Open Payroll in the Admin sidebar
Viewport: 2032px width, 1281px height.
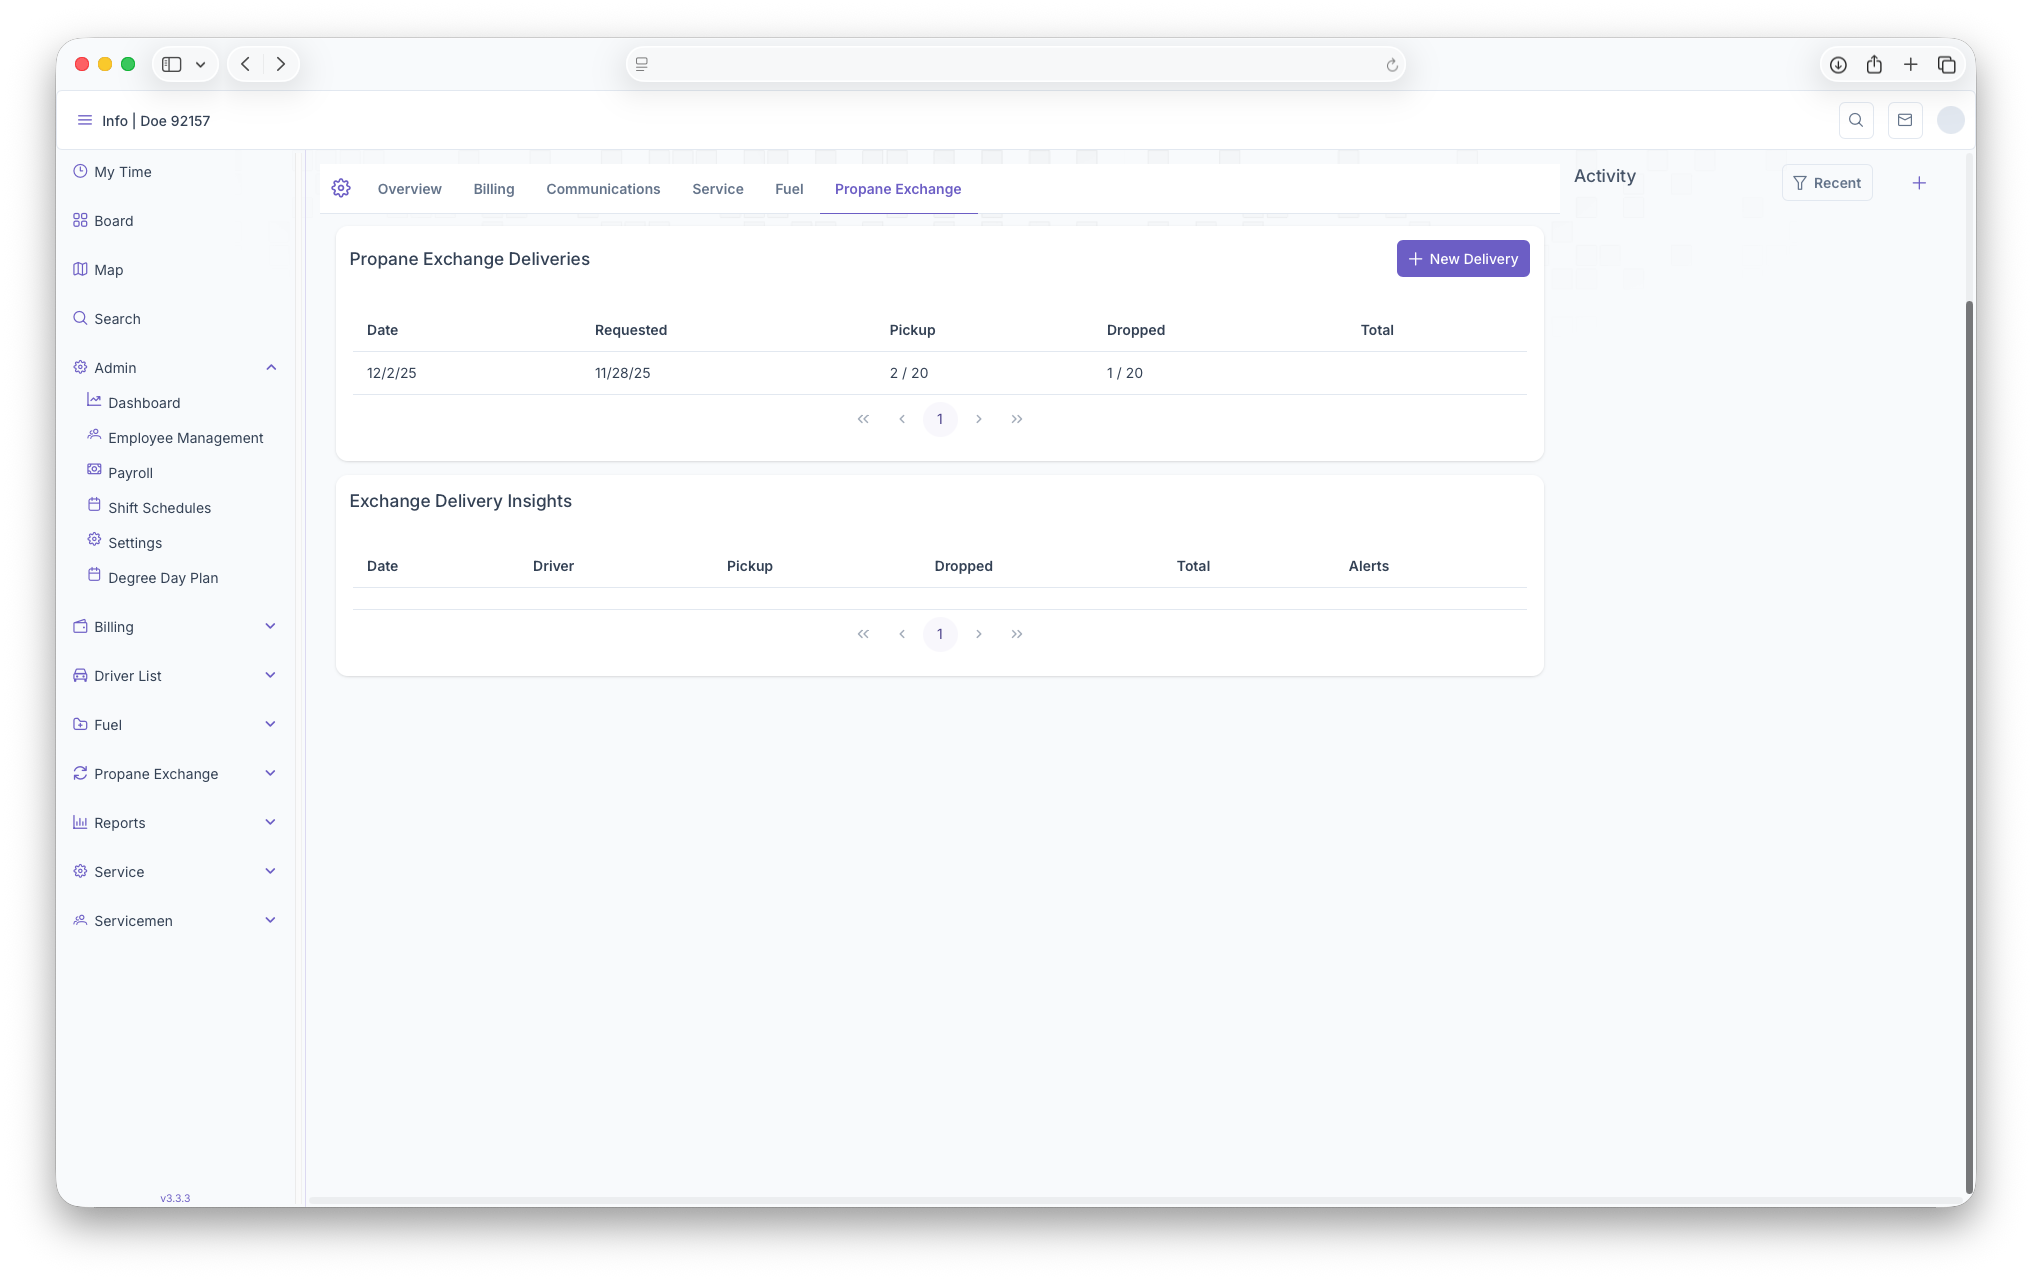click(x=130, y=473)
